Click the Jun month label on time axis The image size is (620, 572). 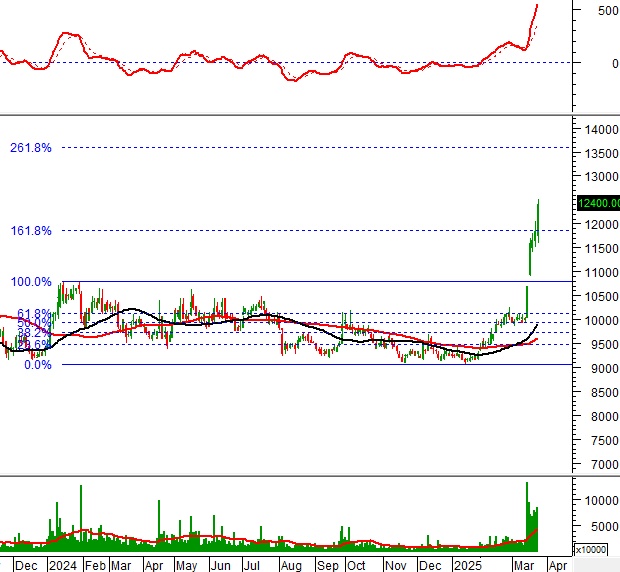coord(220,566)
